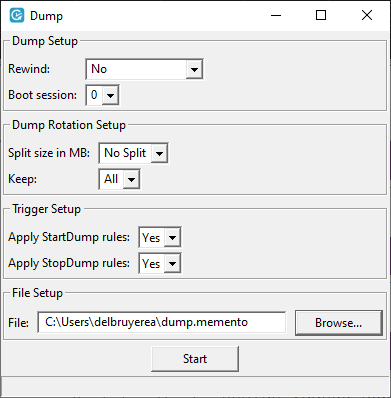The height and width of the screenshot is (398, 391).
Task: Maximize the Dump window
Action: pyautogui.click(x=321, y=15)
